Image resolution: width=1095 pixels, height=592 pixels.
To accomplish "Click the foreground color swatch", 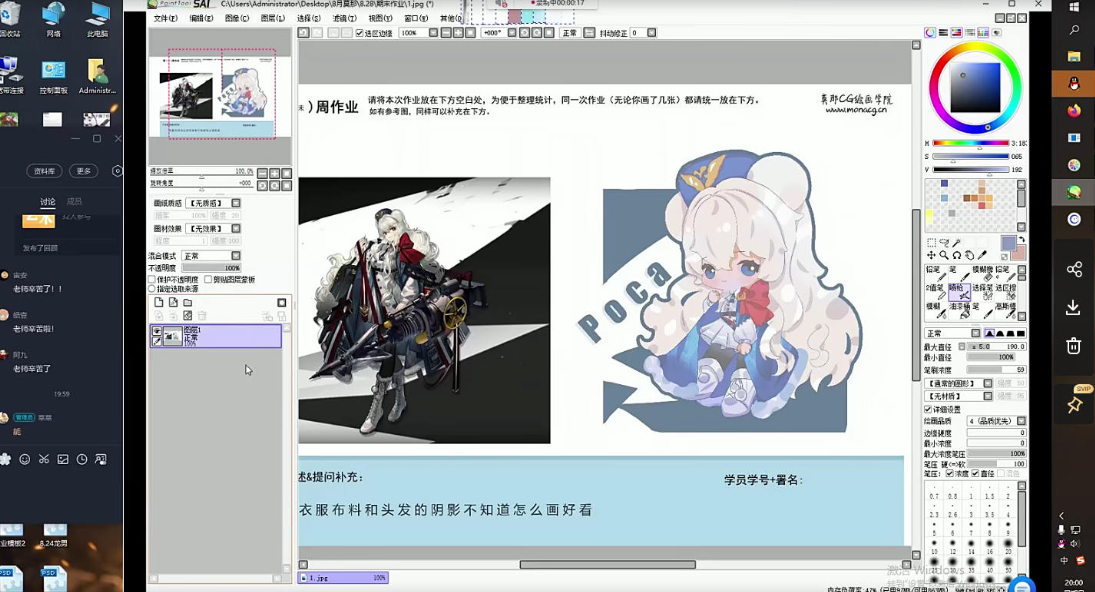I will 1008,242.
